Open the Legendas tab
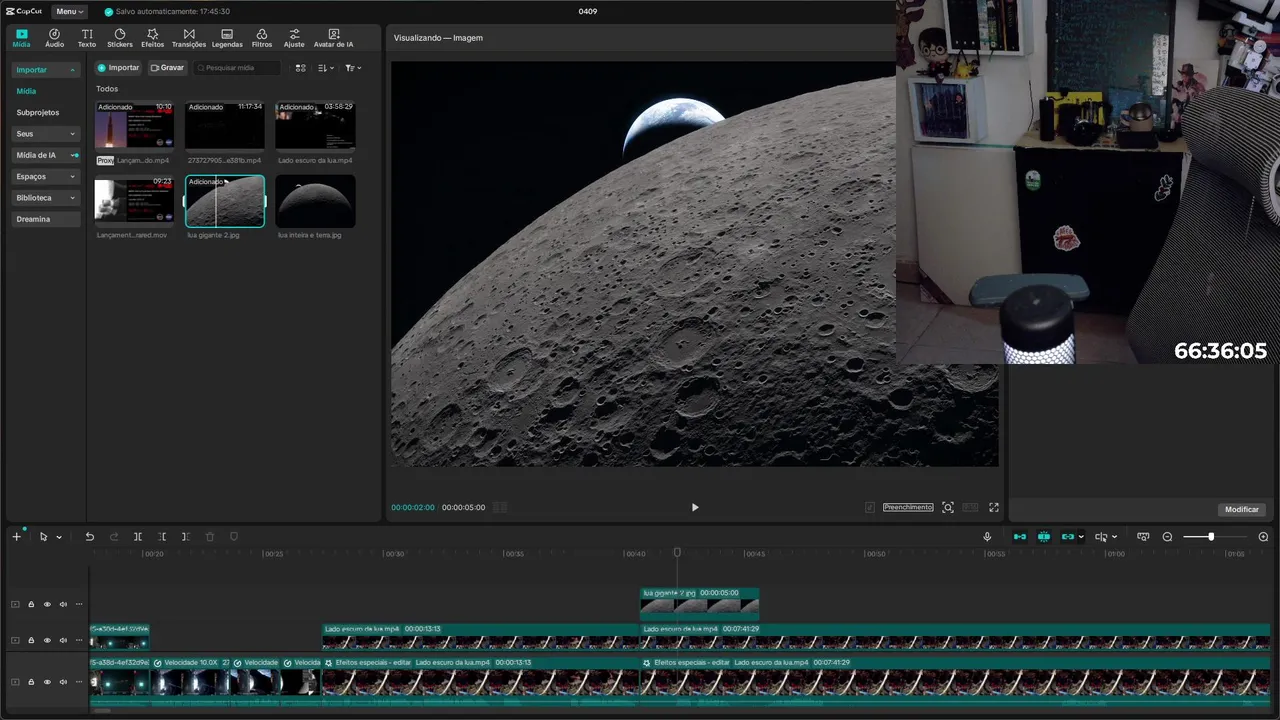This screenshot has width=1280, height=720. coord(227,38)
